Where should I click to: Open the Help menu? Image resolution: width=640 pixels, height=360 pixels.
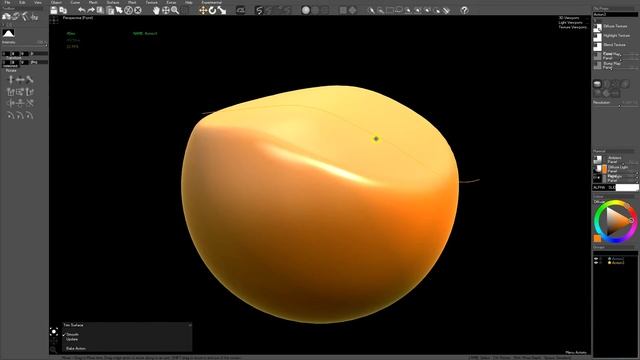click(189, 2)
